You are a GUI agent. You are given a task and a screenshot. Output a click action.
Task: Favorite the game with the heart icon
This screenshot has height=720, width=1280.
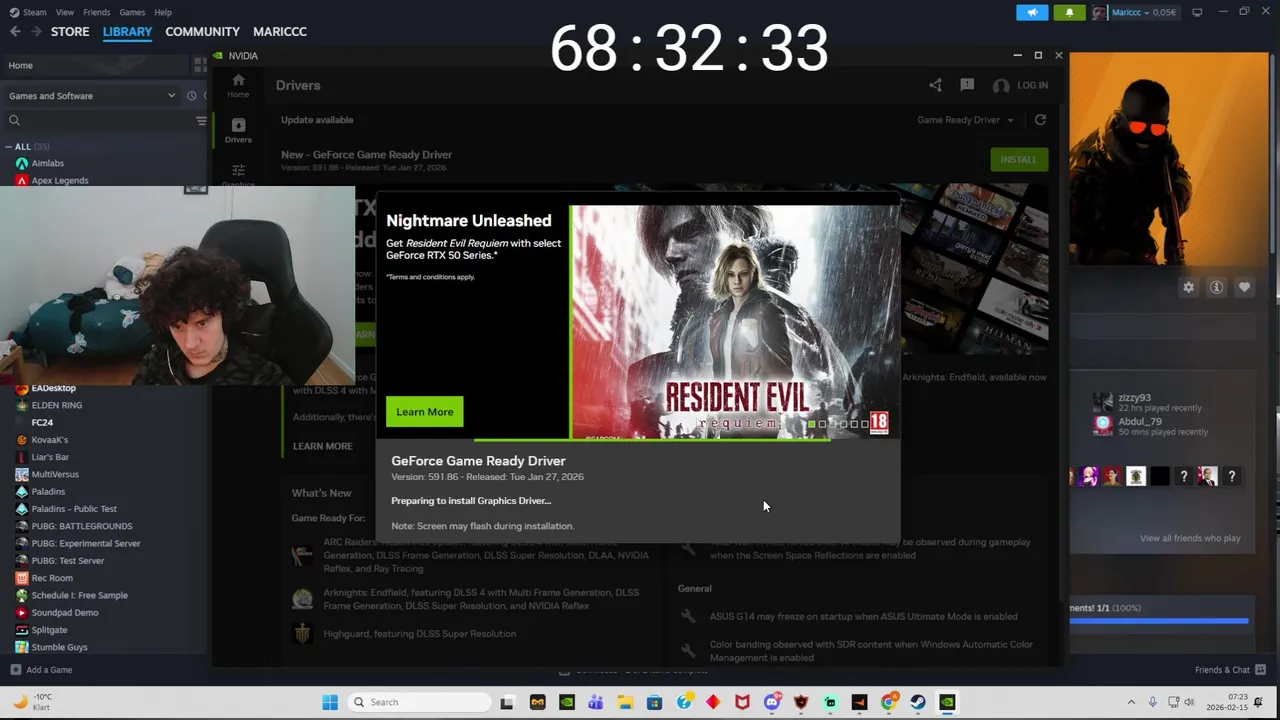pos(1244,287)
